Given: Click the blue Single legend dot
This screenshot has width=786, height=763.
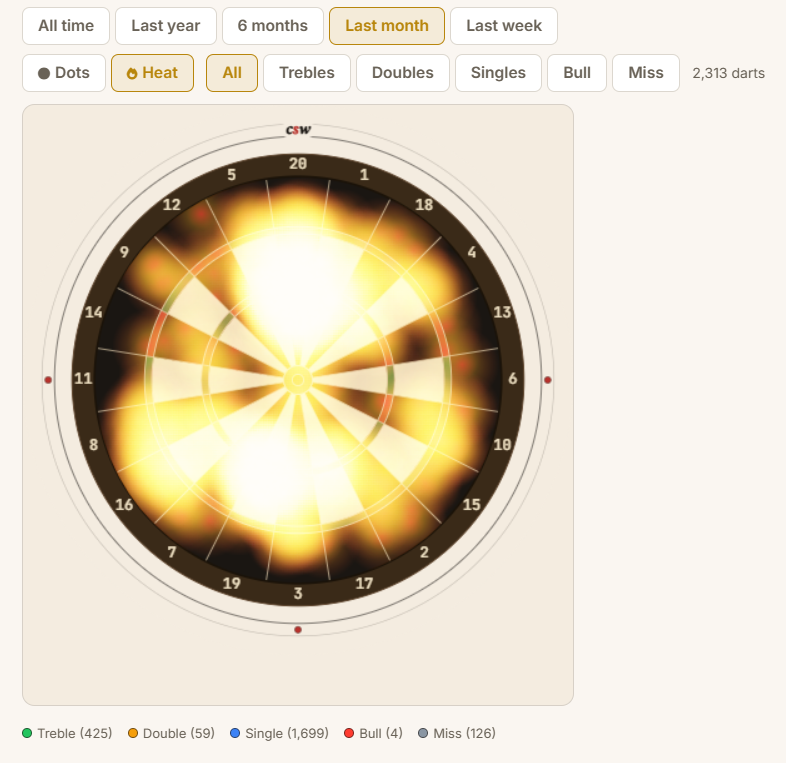Looking at the screenshot, I should pyautogui.click(x=235, y=733).
